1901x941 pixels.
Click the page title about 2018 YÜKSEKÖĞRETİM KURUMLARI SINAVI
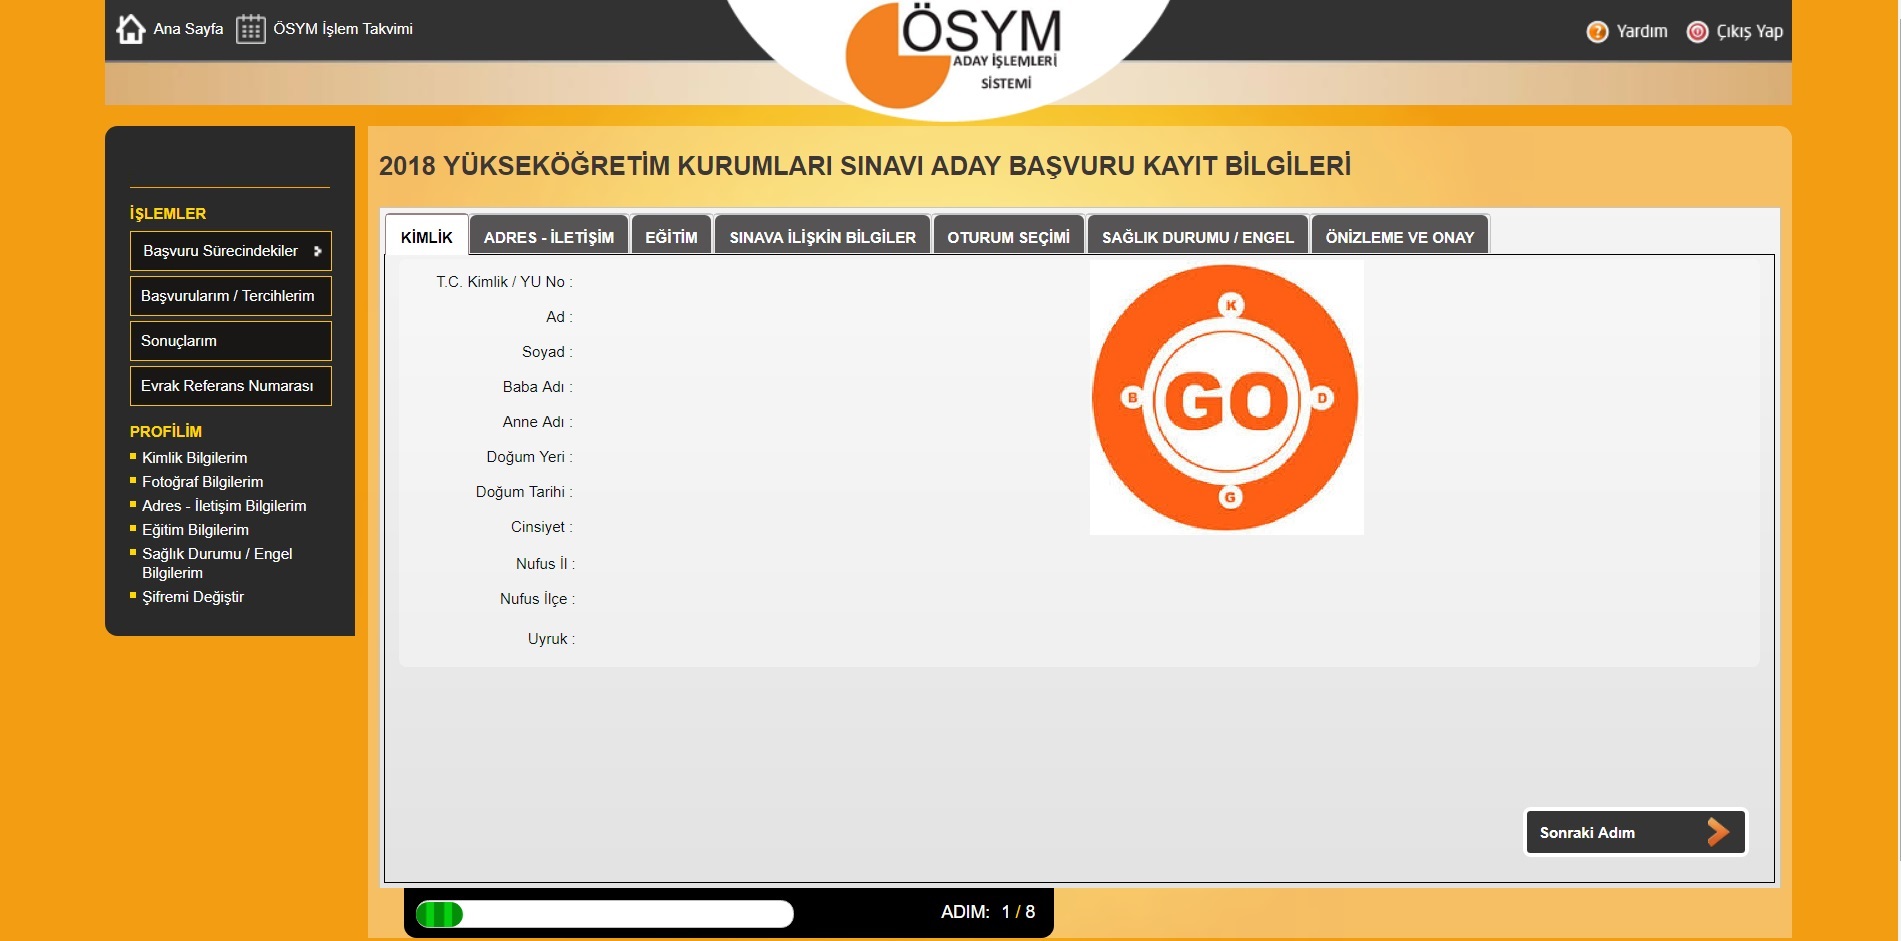click(x=865, y=166)
